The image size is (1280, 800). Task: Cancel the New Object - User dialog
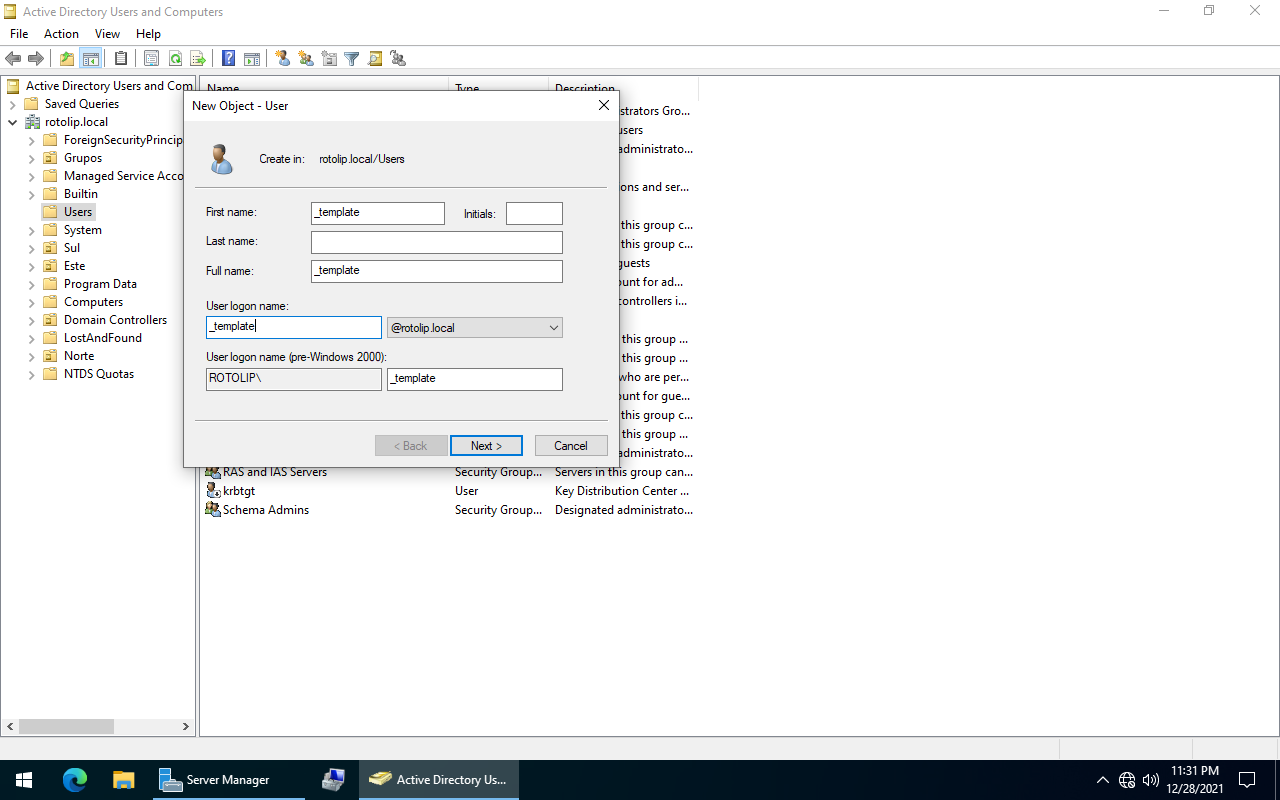[571, 446]
